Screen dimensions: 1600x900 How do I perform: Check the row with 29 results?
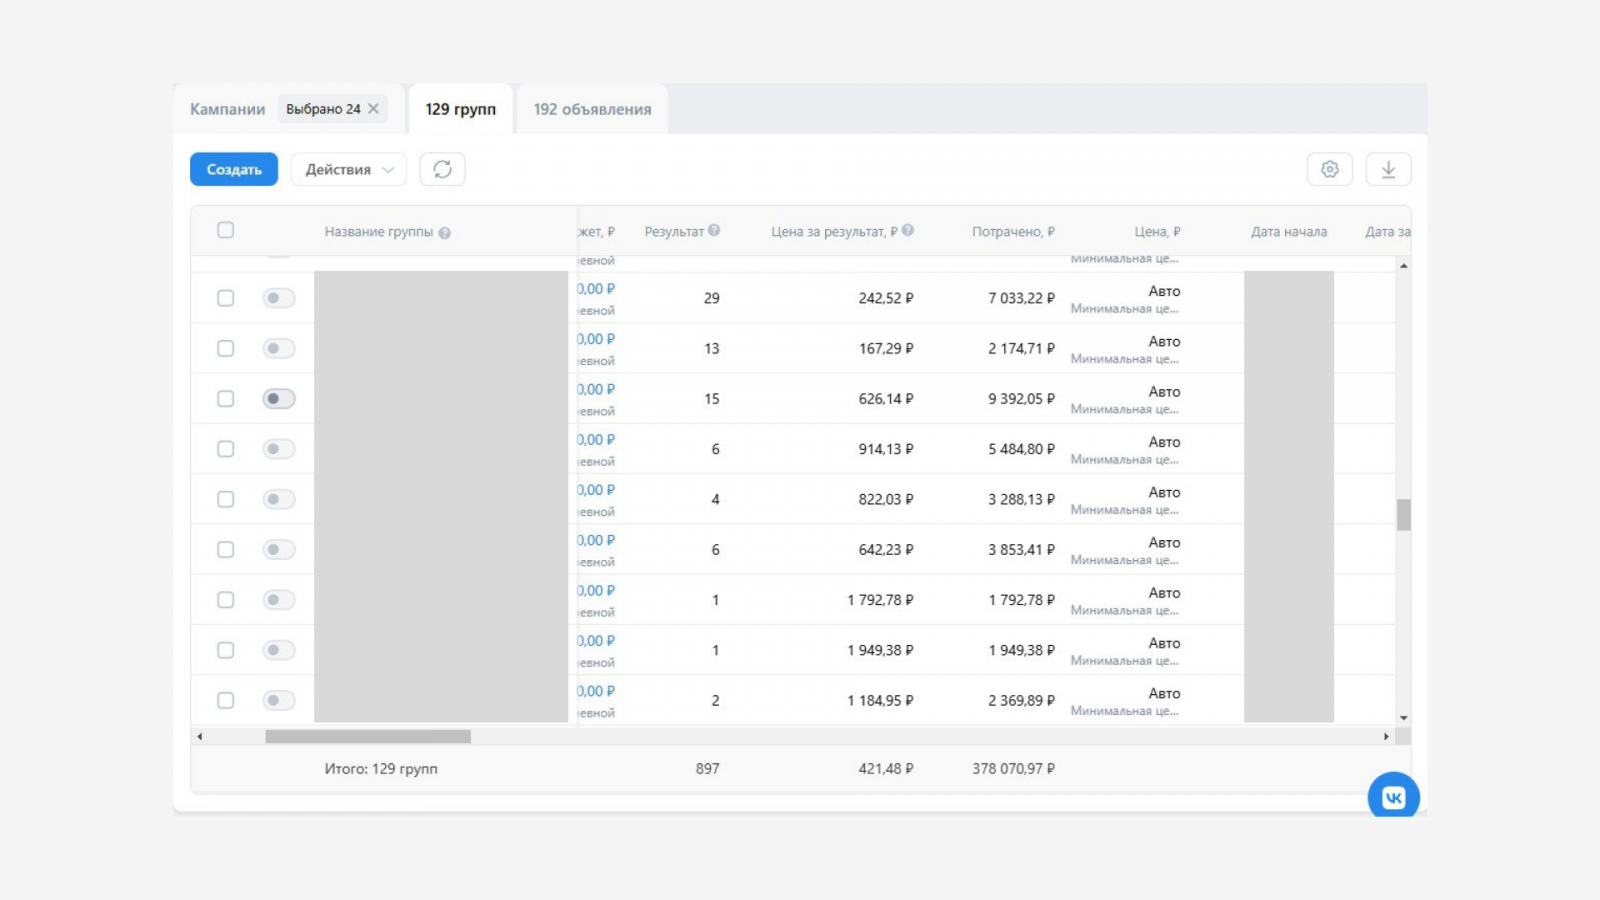coord(226,298)
